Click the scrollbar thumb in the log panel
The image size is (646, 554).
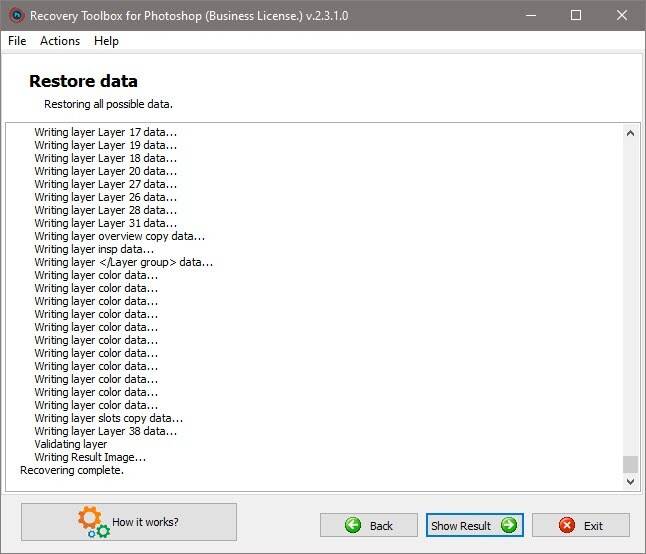click(630, 464)
